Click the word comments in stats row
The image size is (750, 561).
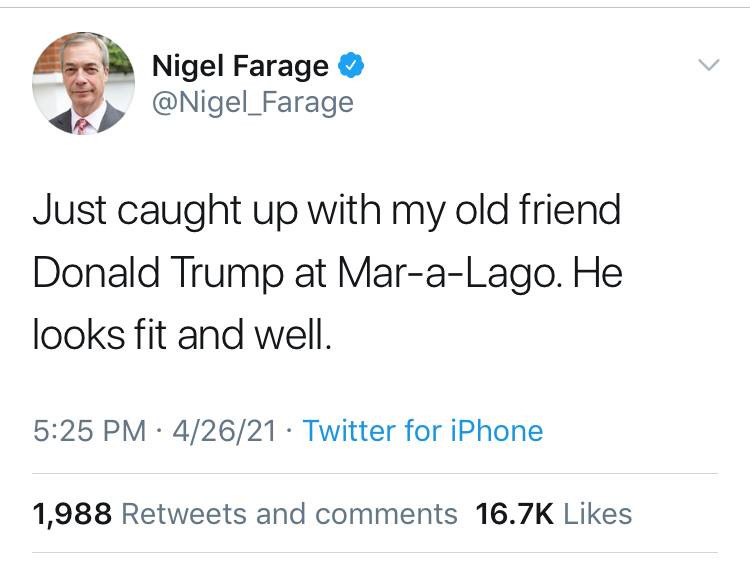pos(396,514)
